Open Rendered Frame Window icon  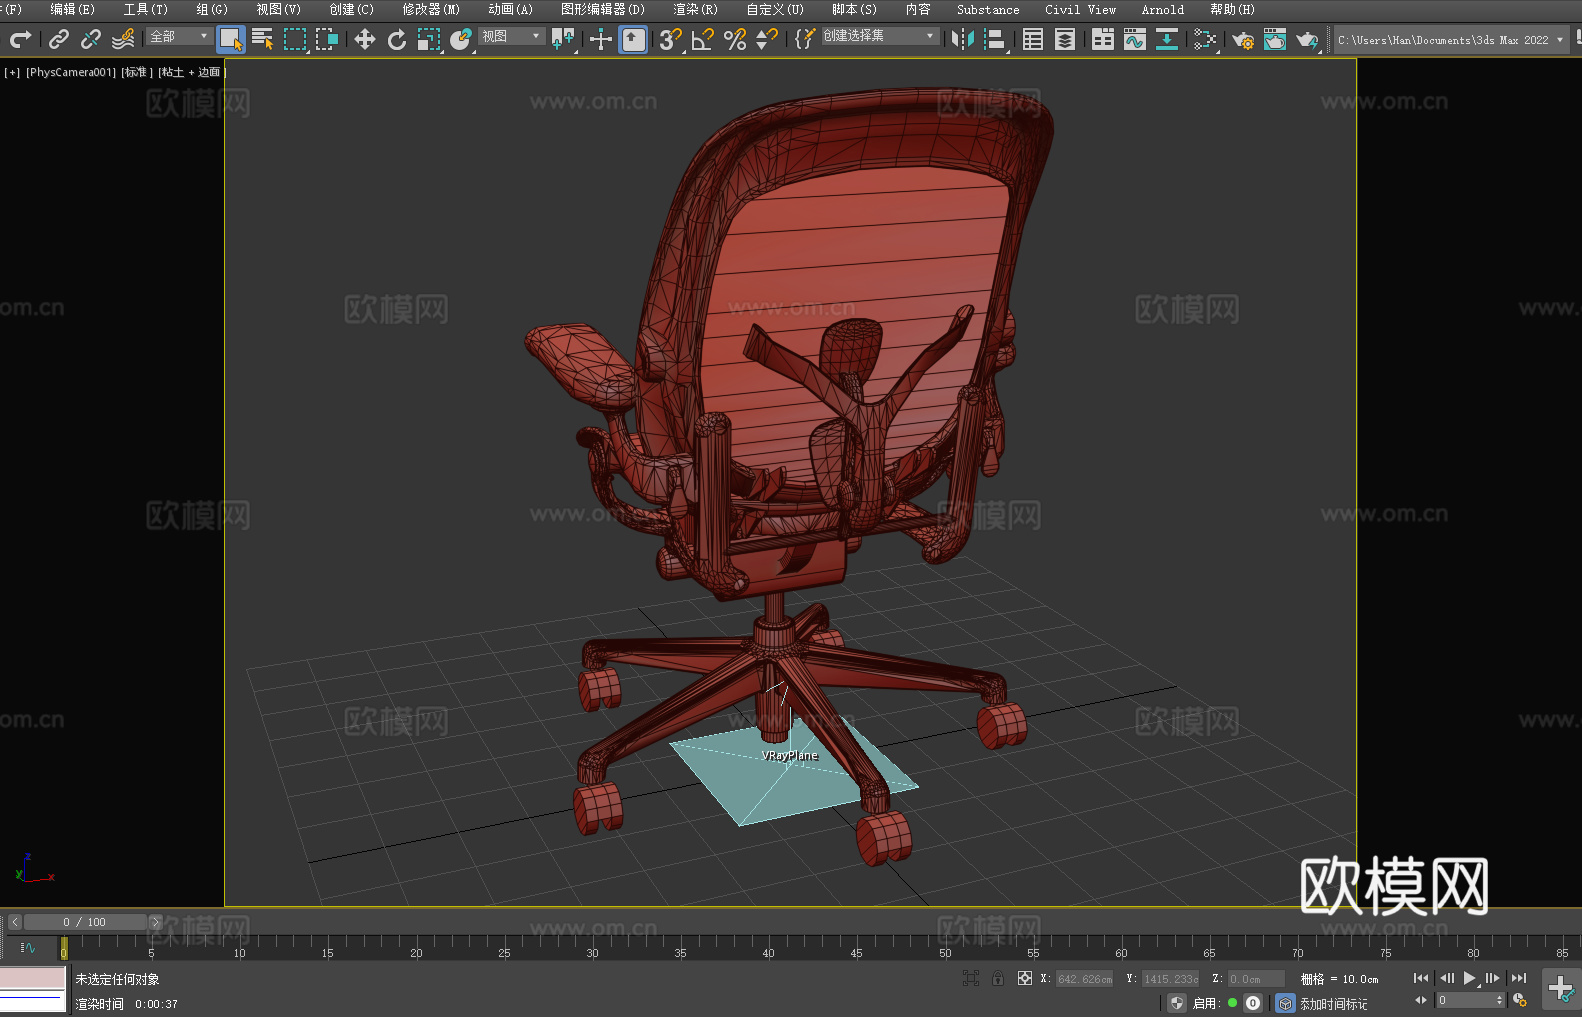[1275, 39]
